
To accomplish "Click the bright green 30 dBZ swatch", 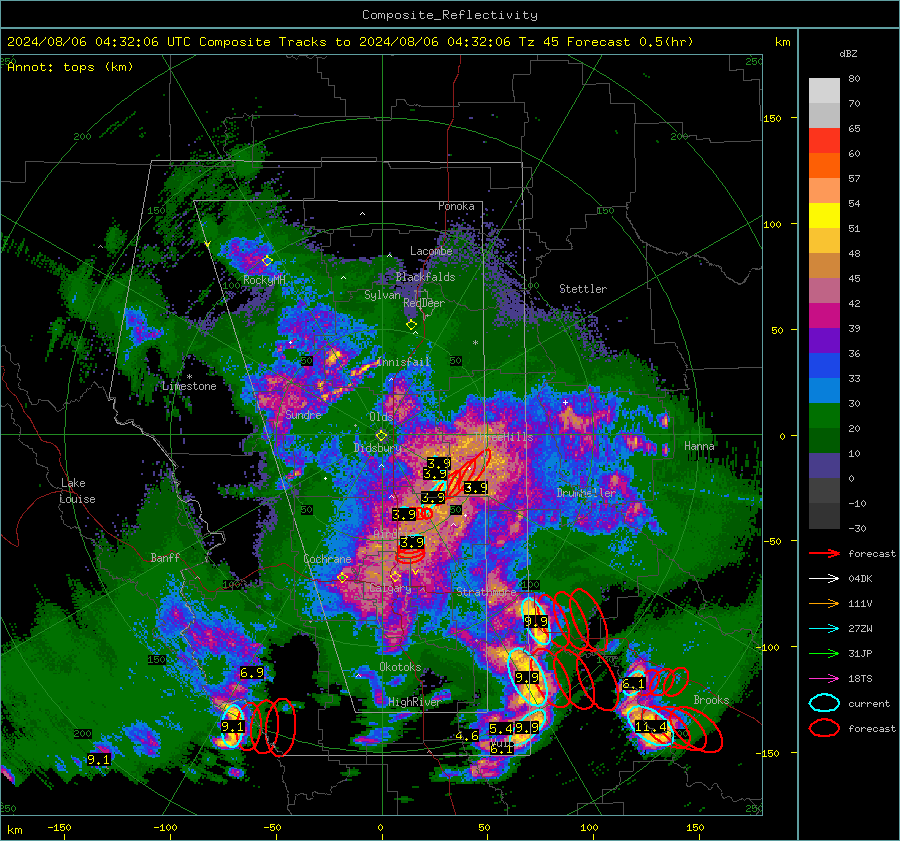I will pyautogui.click(x=824, y=416).
